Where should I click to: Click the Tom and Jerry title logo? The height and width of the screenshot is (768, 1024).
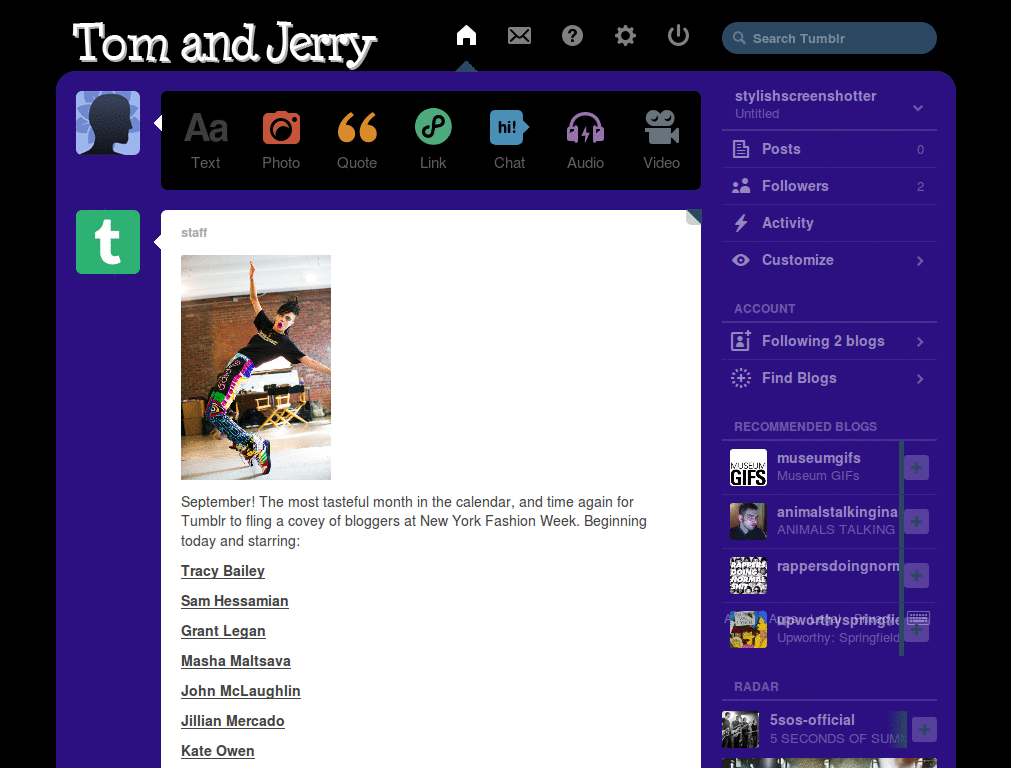(x=224, y=43)
